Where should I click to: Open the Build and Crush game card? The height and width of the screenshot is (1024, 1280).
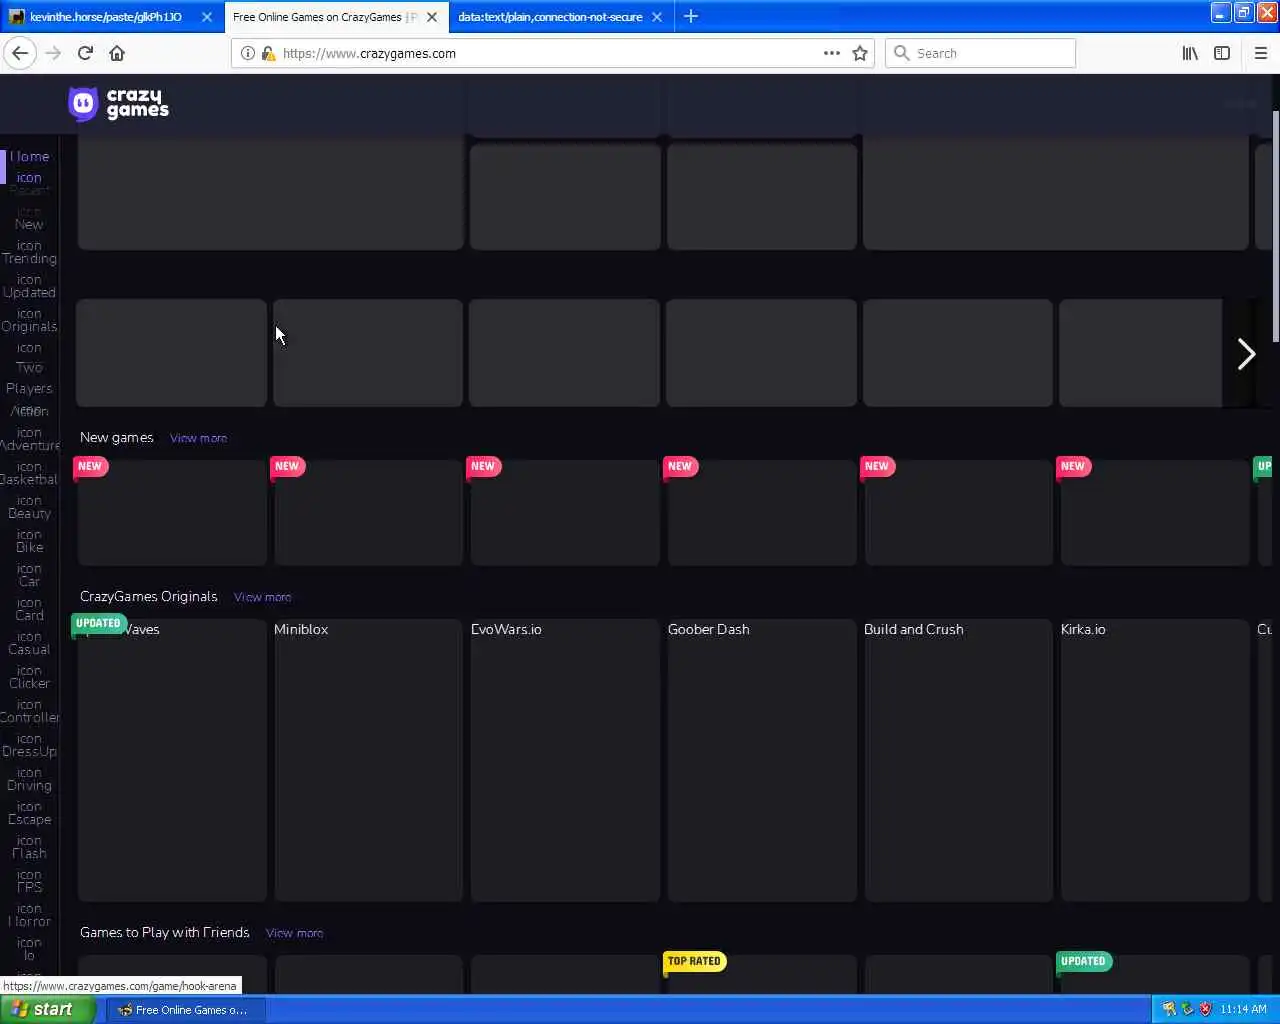click(x=958, y=760)
